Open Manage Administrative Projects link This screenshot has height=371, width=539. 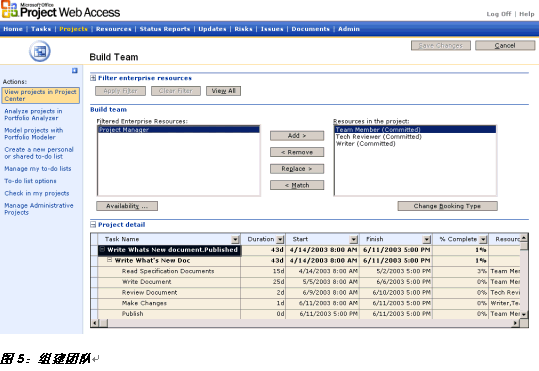(39, 209)
